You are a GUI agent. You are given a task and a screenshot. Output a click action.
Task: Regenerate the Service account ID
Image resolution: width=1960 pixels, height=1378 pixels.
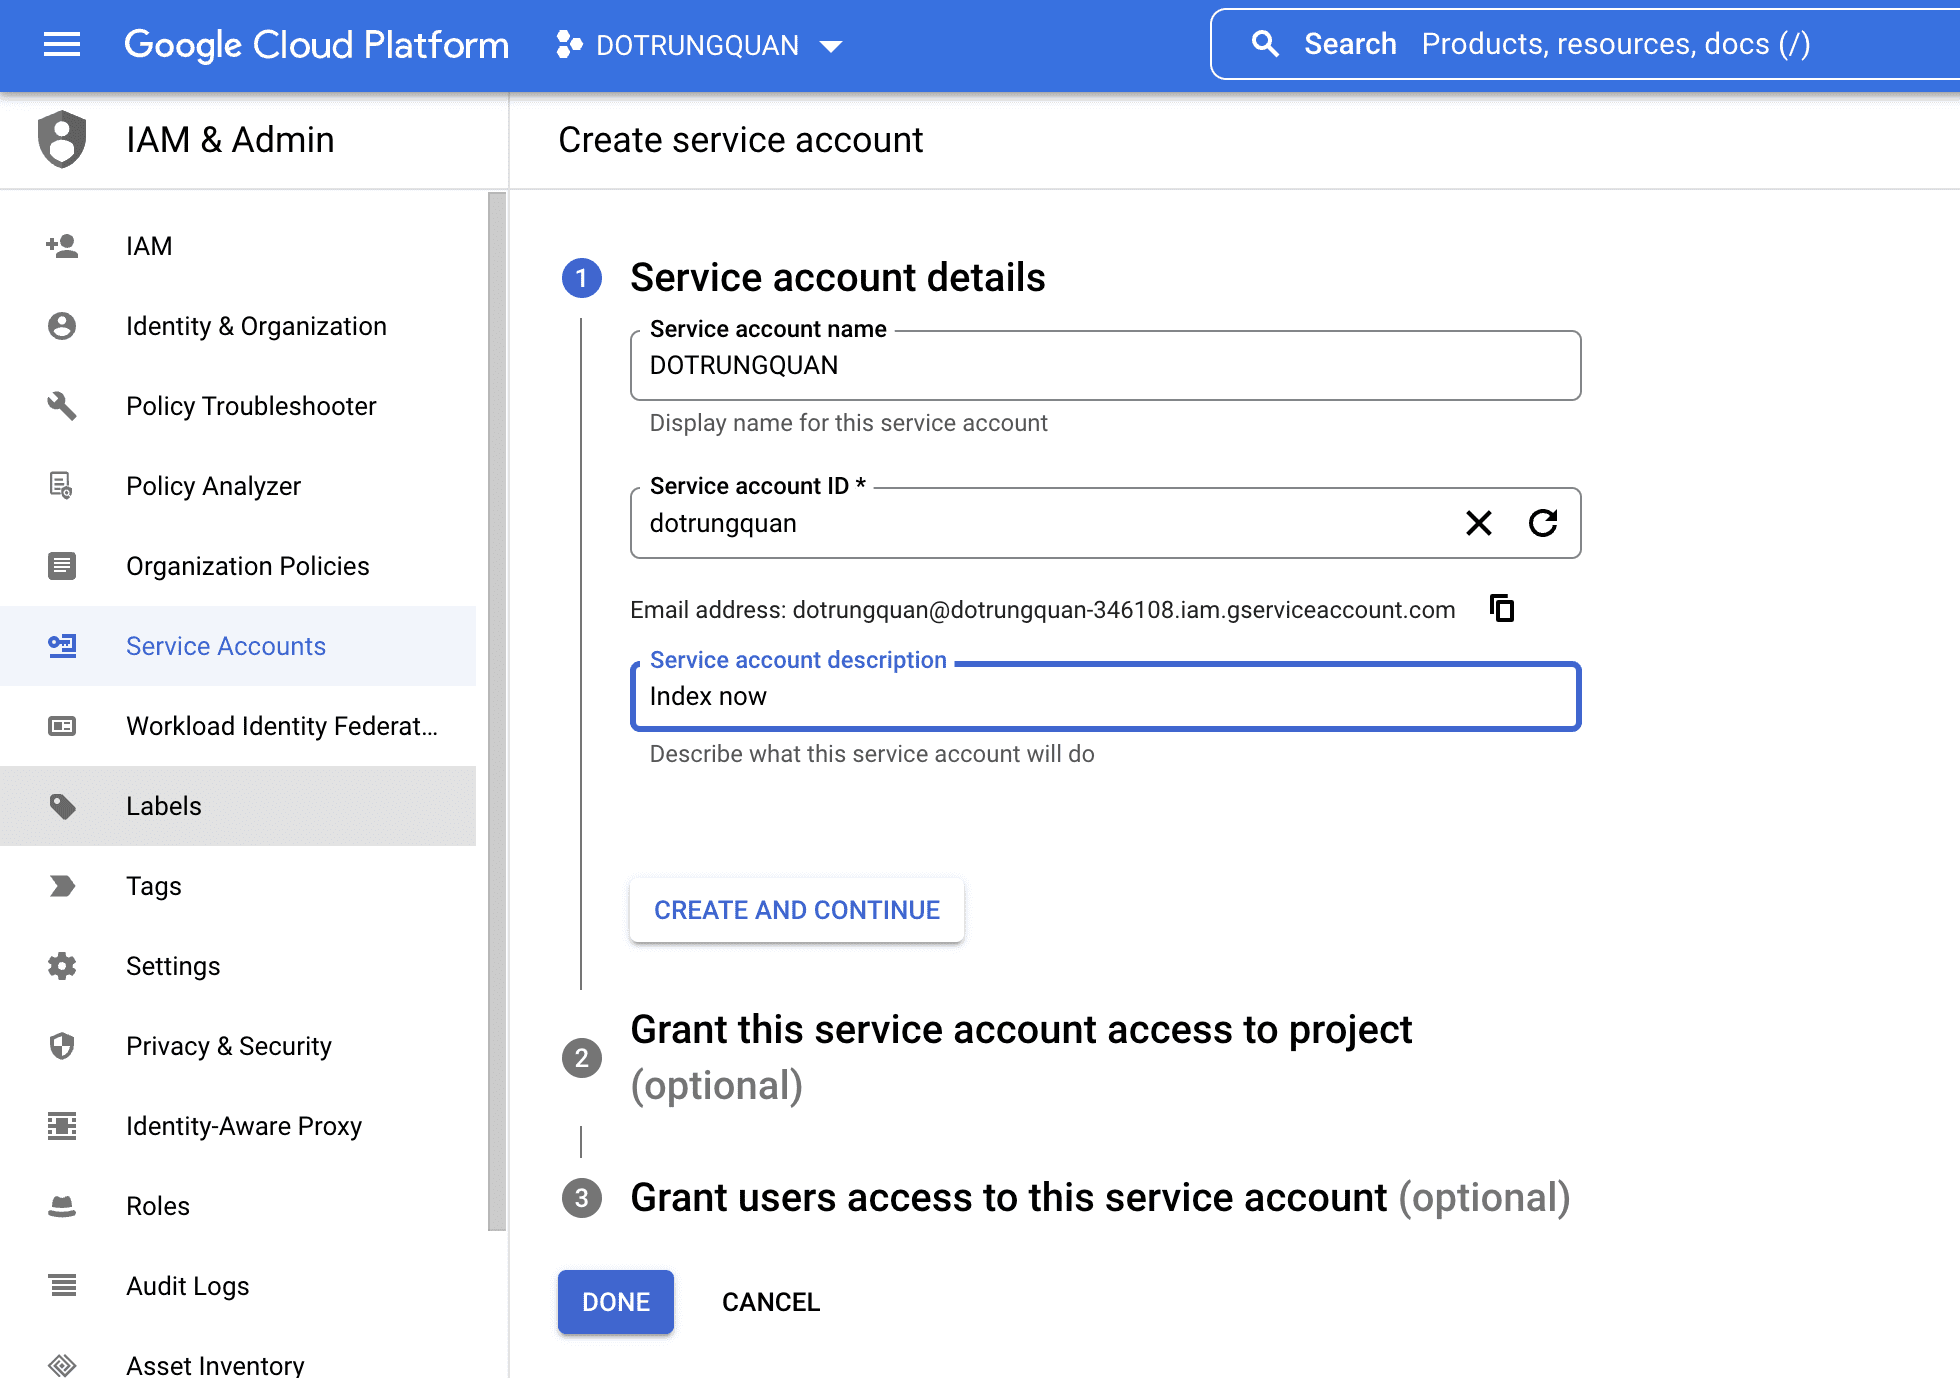(x=1543, y=523)
